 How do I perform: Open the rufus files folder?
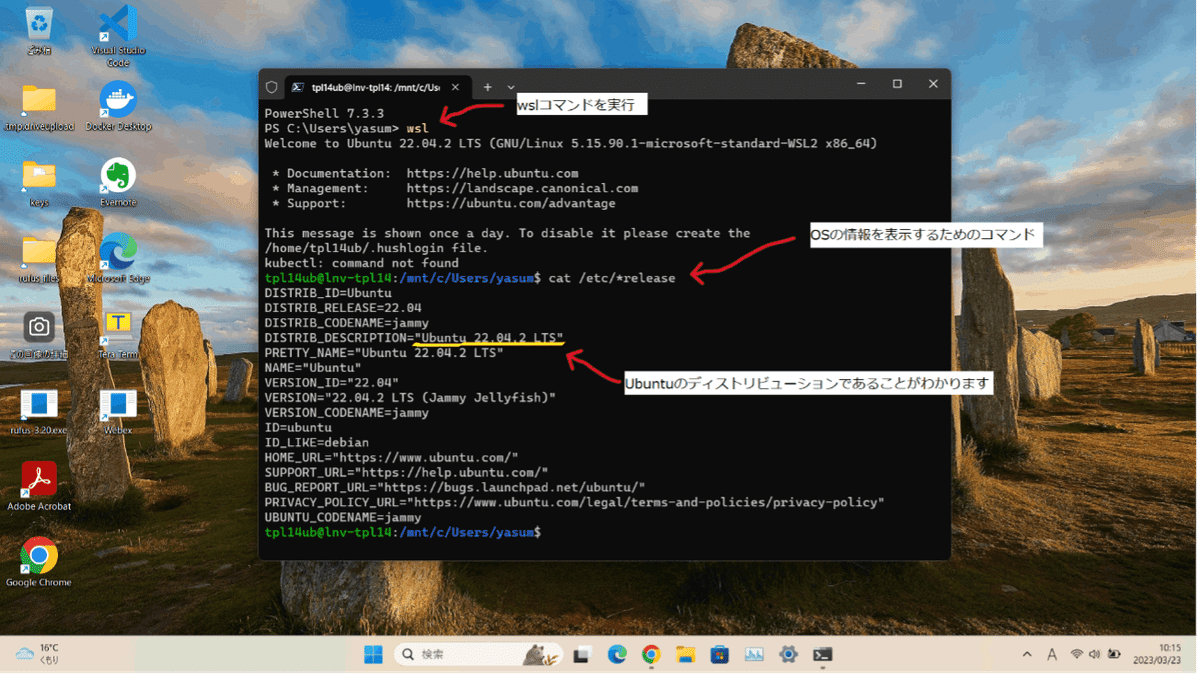click(39, 260)
